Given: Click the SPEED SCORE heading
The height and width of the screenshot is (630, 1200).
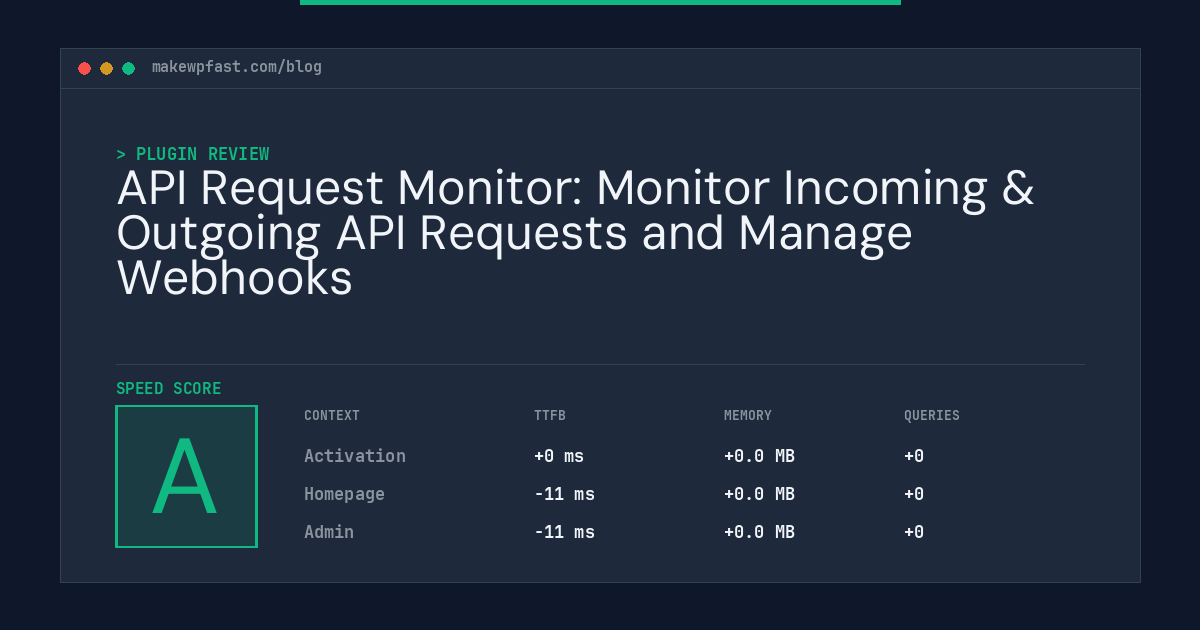Looking at the screenshot, I should coord(169,389).
